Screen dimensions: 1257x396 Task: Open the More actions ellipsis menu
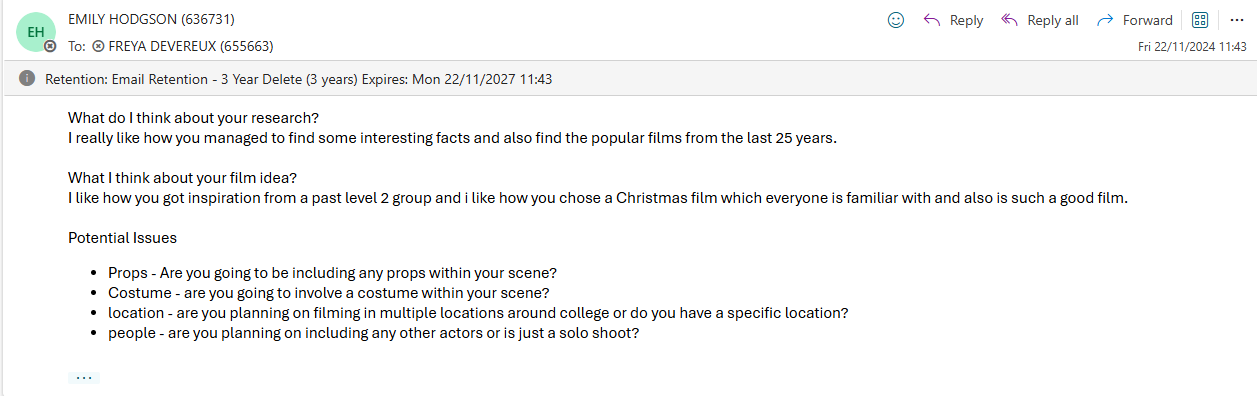pos(1237,20)
